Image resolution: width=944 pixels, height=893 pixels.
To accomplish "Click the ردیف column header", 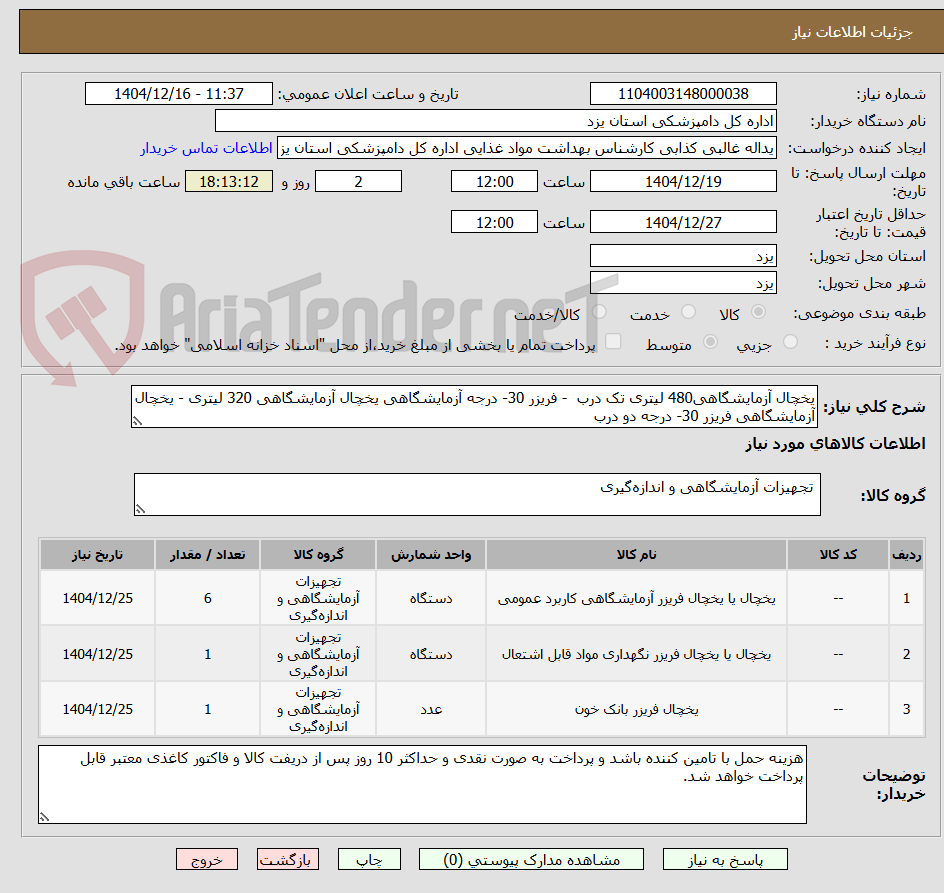I will pyautogui.click(x=907, y=555).
